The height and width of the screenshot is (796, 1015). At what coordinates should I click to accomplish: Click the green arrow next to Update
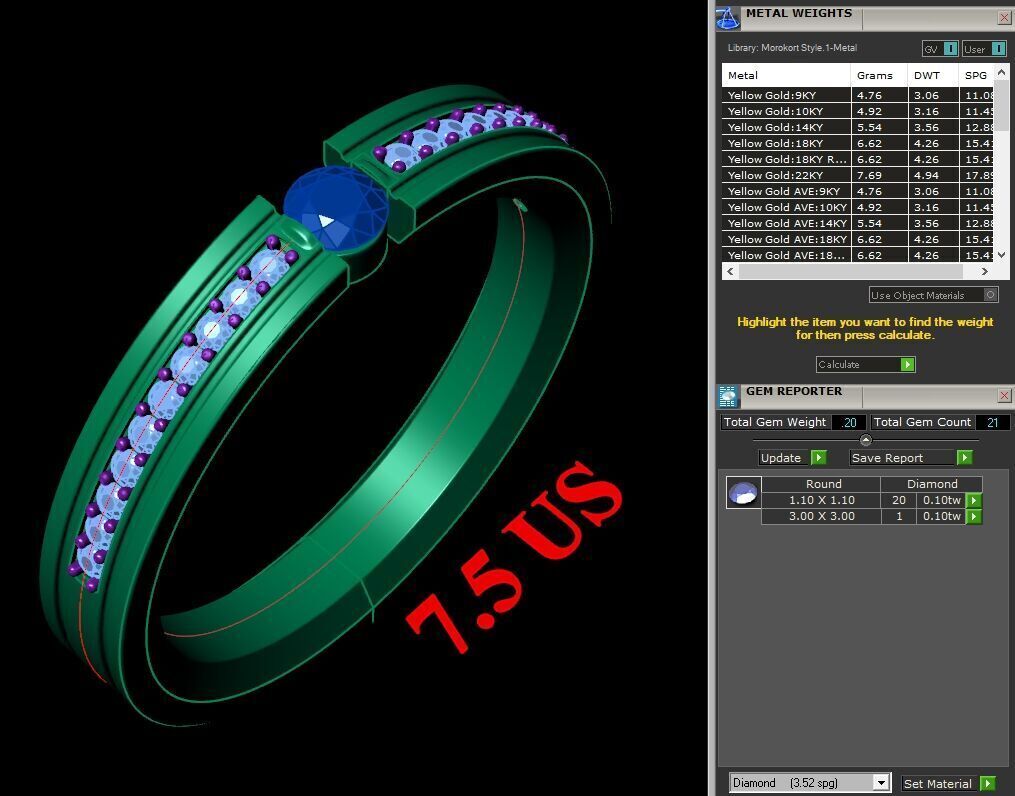click(819, 458)
